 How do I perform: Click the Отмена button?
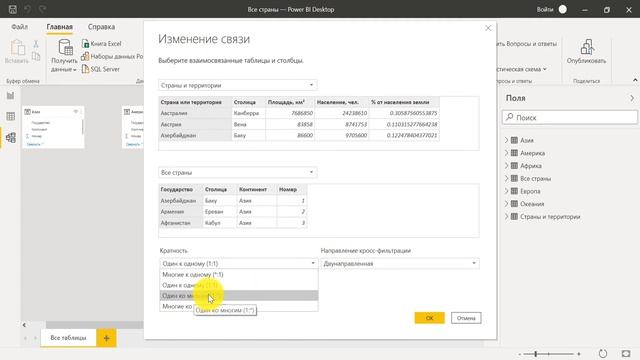click(x=466, y=318)
